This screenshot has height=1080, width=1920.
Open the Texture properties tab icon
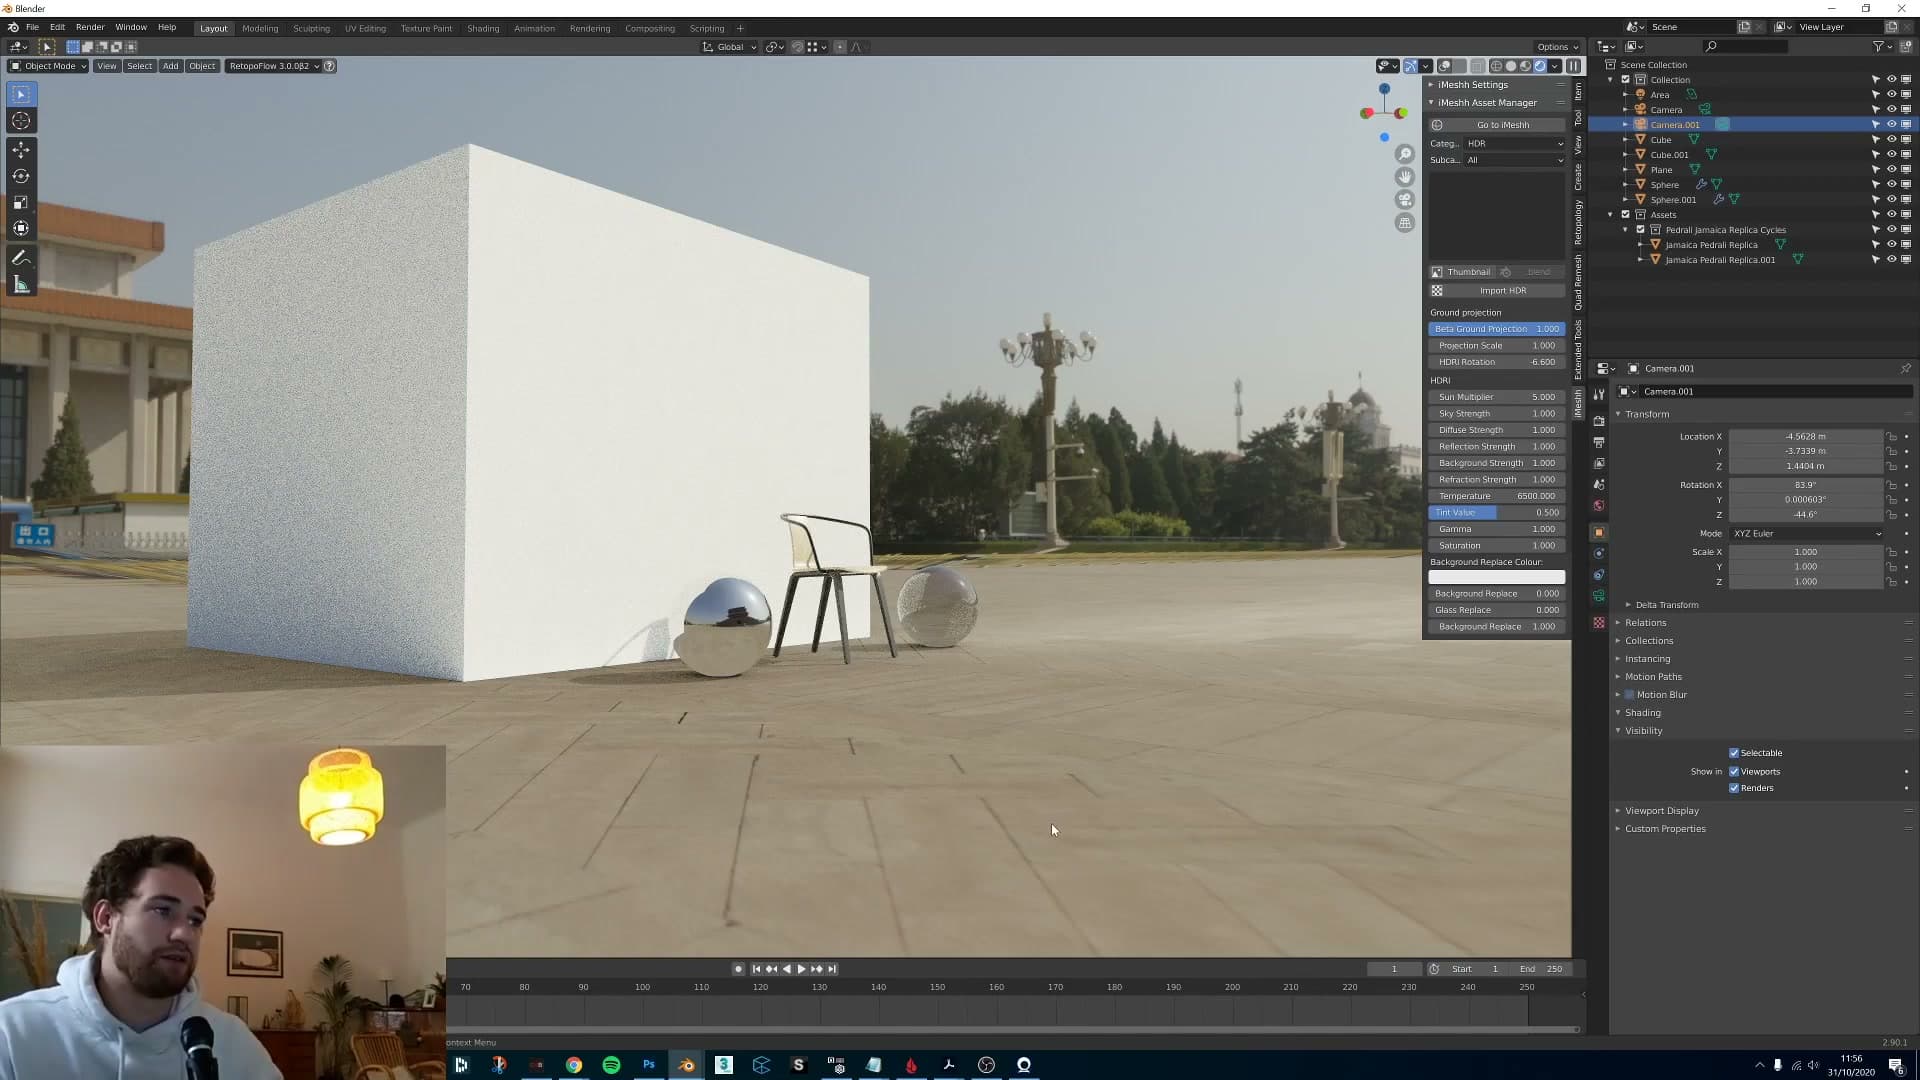(x=1599, y=622)
